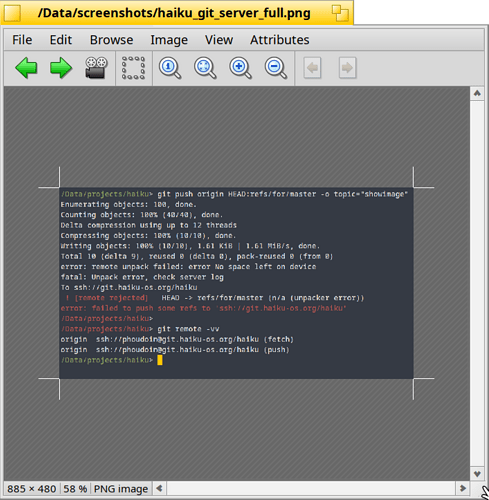Click the origin (push) remote line
The width and height of the screenshot is (489, 500).
[x=175, y=350]
